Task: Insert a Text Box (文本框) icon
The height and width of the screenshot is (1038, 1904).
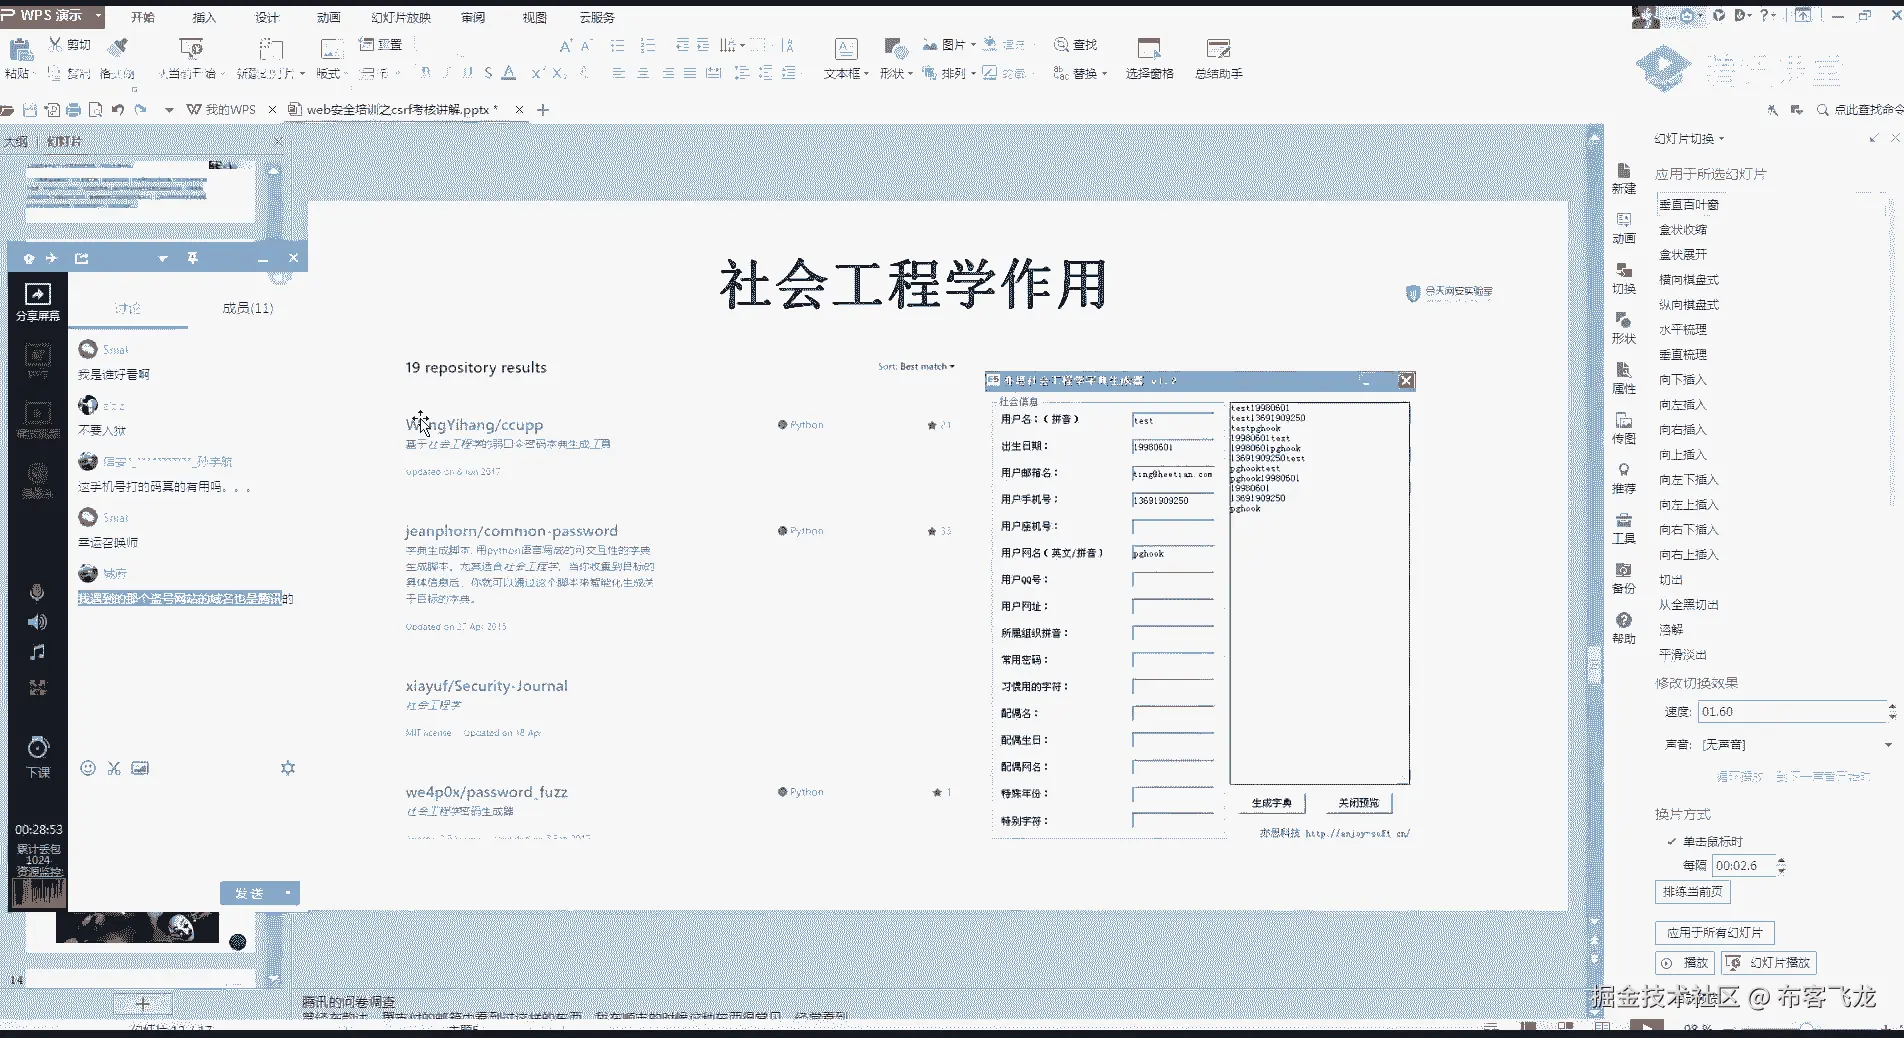Action: 845,49
